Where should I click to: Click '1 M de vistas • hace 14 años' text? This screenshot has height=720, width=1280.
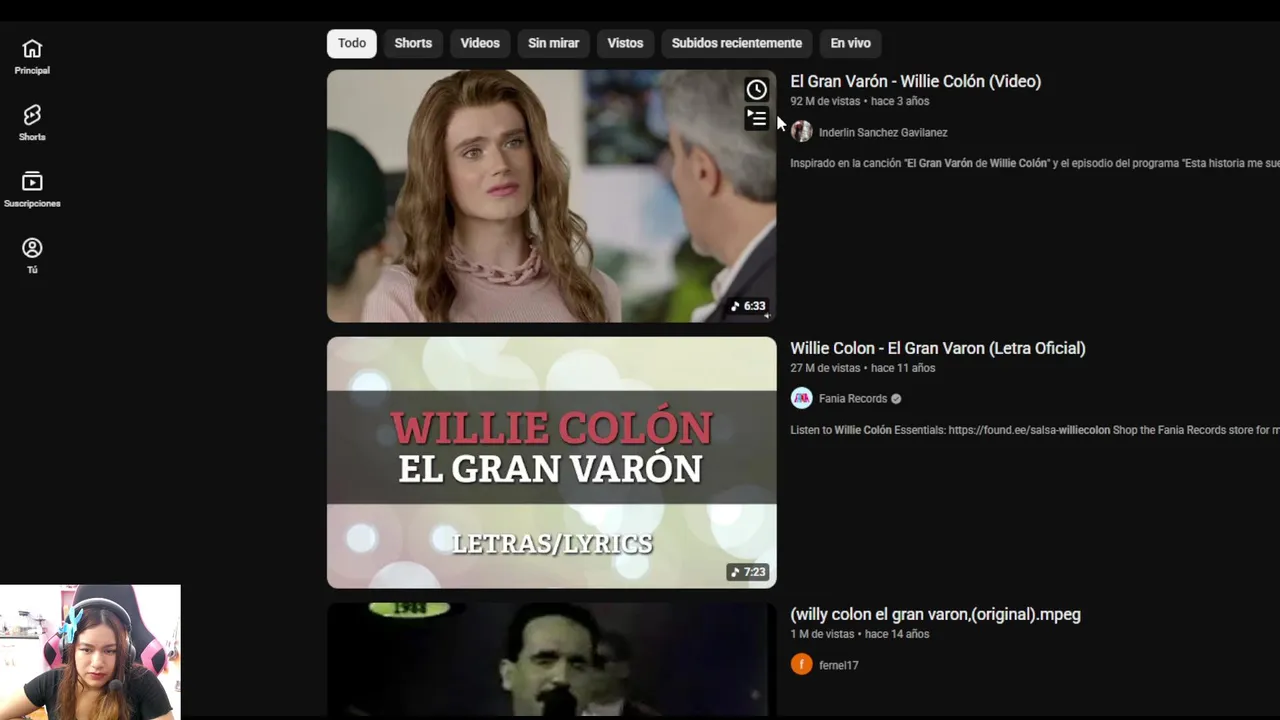tap(860, 634)
